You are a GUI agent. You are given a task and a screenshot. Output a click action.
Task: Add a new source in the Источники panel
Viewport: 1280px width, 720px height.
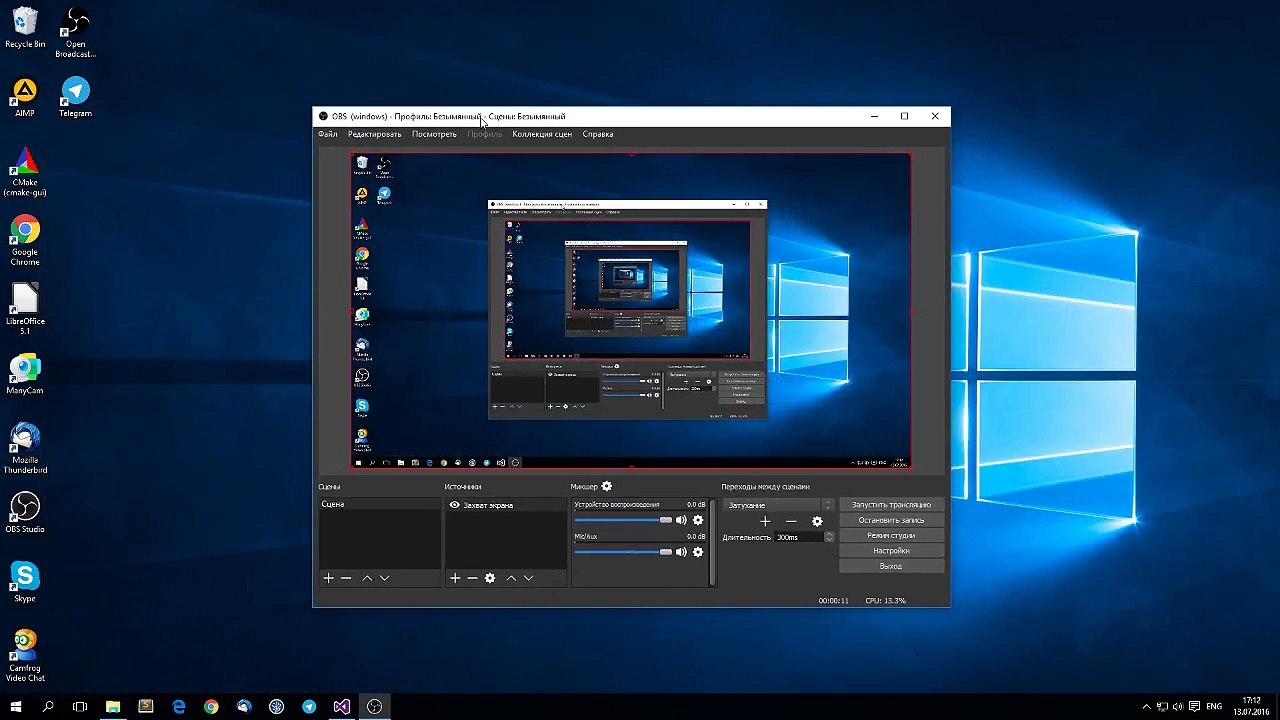tap(455, 578)
